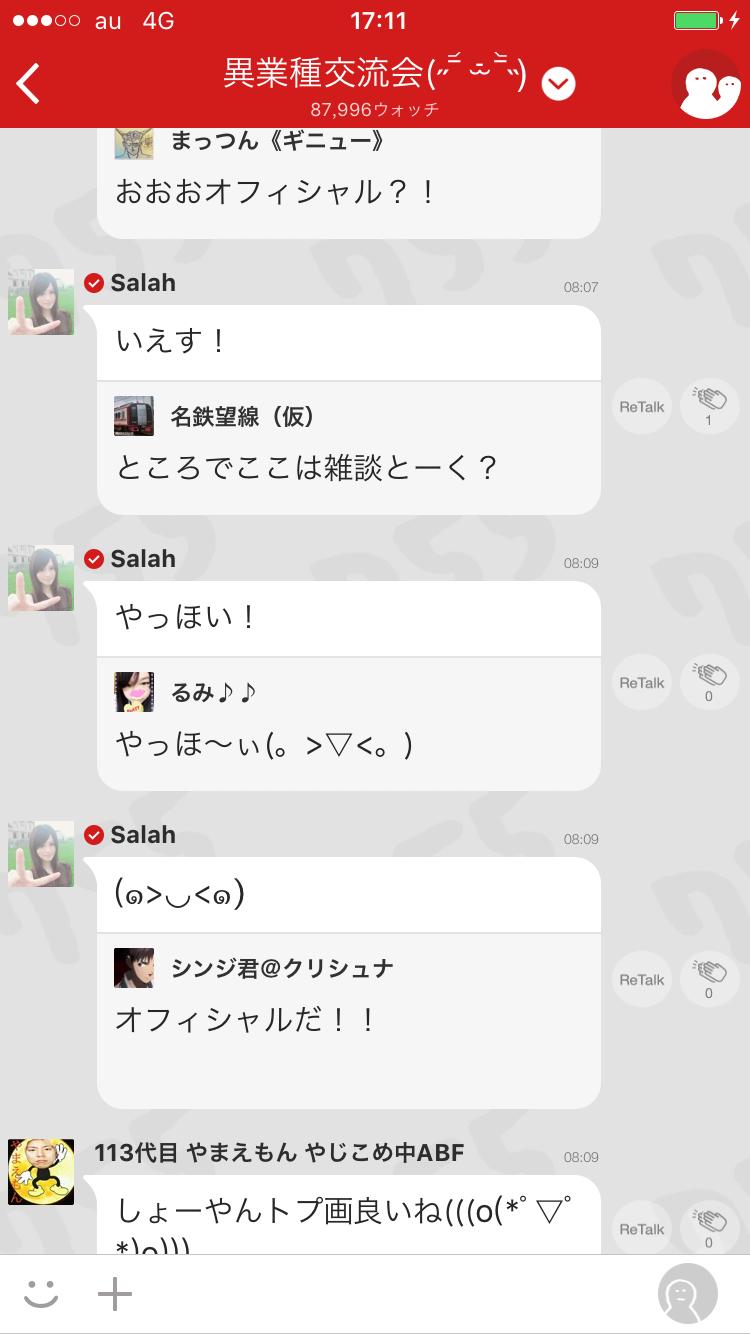Open the quoted シンジ君@クリシュナ message
Viewport: 750px width, 1334px height.
click(349, 1020)
